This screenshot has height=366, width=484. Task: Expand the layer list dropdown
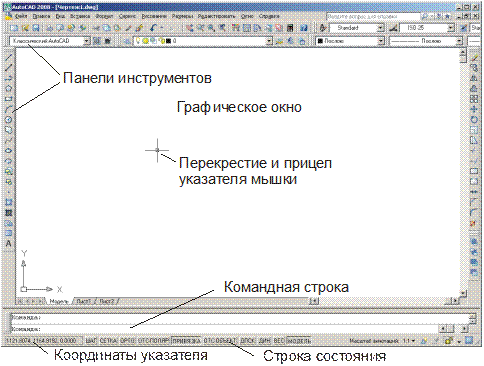269,41
